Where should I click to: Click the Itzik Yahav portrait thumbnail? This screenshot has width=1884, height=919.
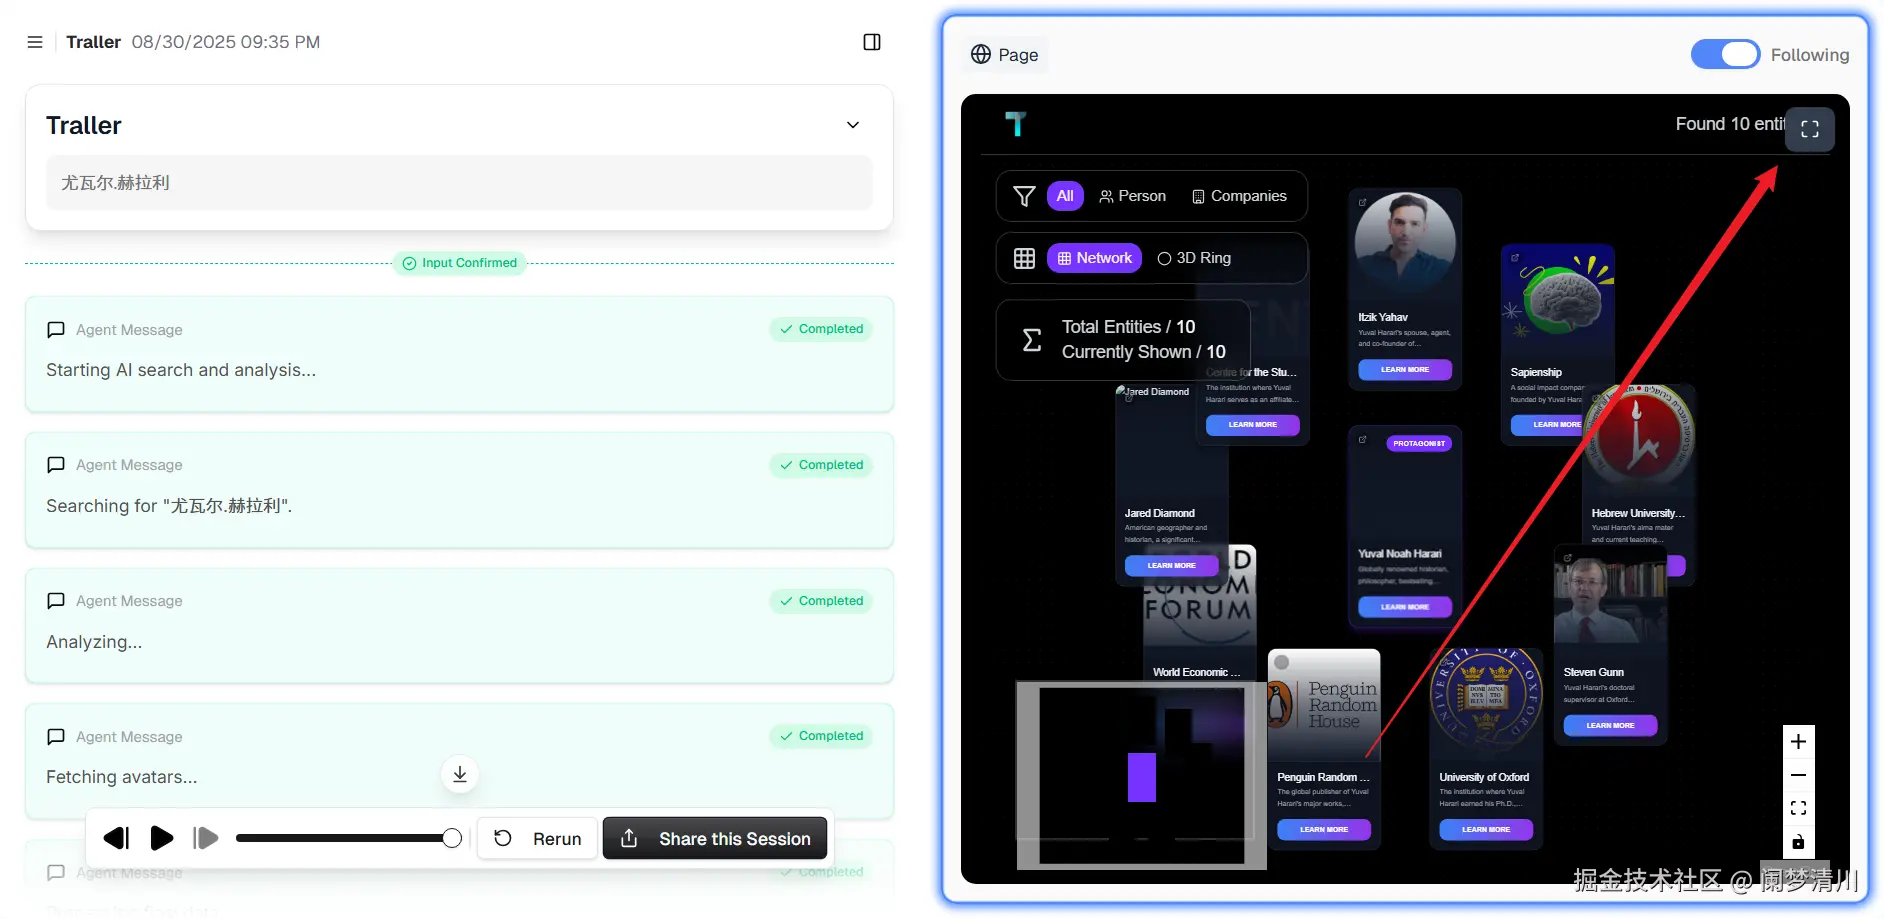pyautogui.click(x=1405, y=243)
